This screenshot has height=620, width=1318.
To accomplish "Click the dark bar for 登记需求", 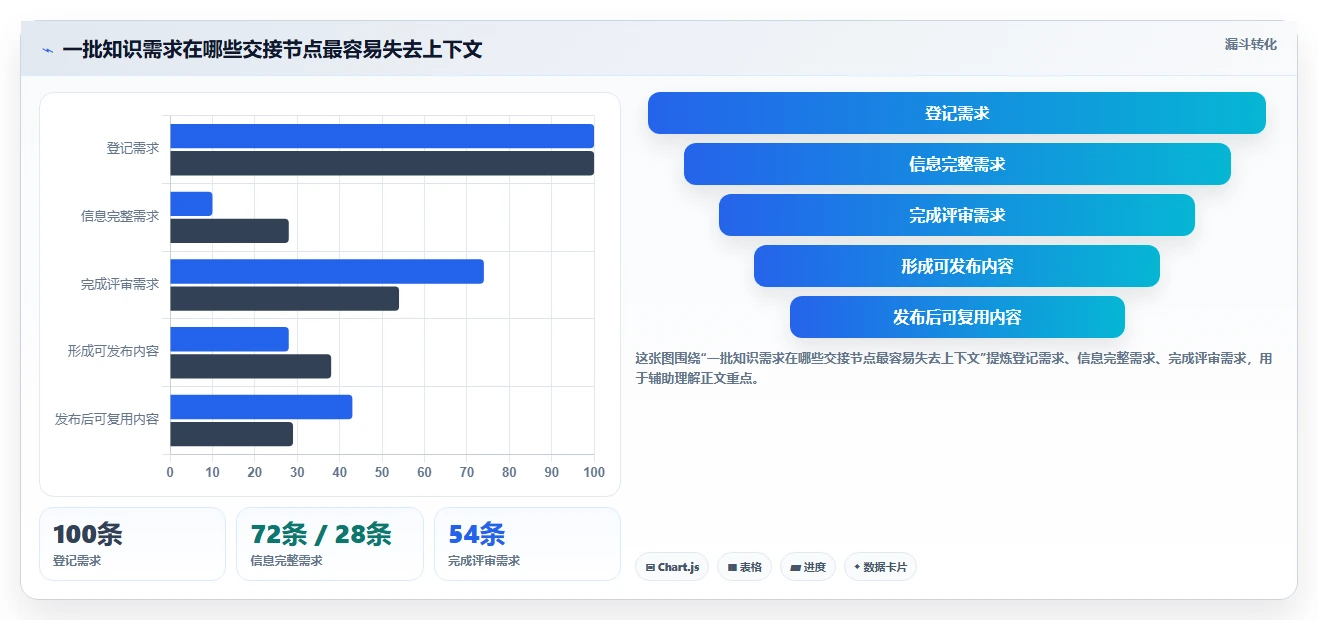I will click(x=382, y=163).
